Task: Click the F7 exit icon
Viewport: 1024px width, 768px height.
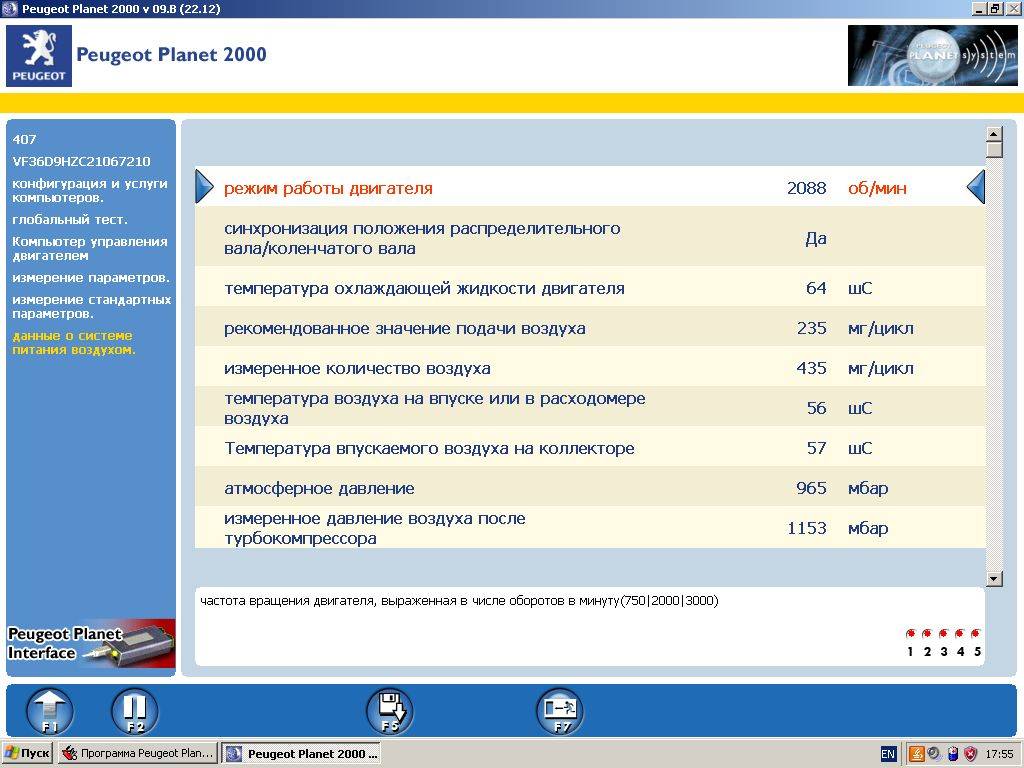Action: tap(559, 712)
